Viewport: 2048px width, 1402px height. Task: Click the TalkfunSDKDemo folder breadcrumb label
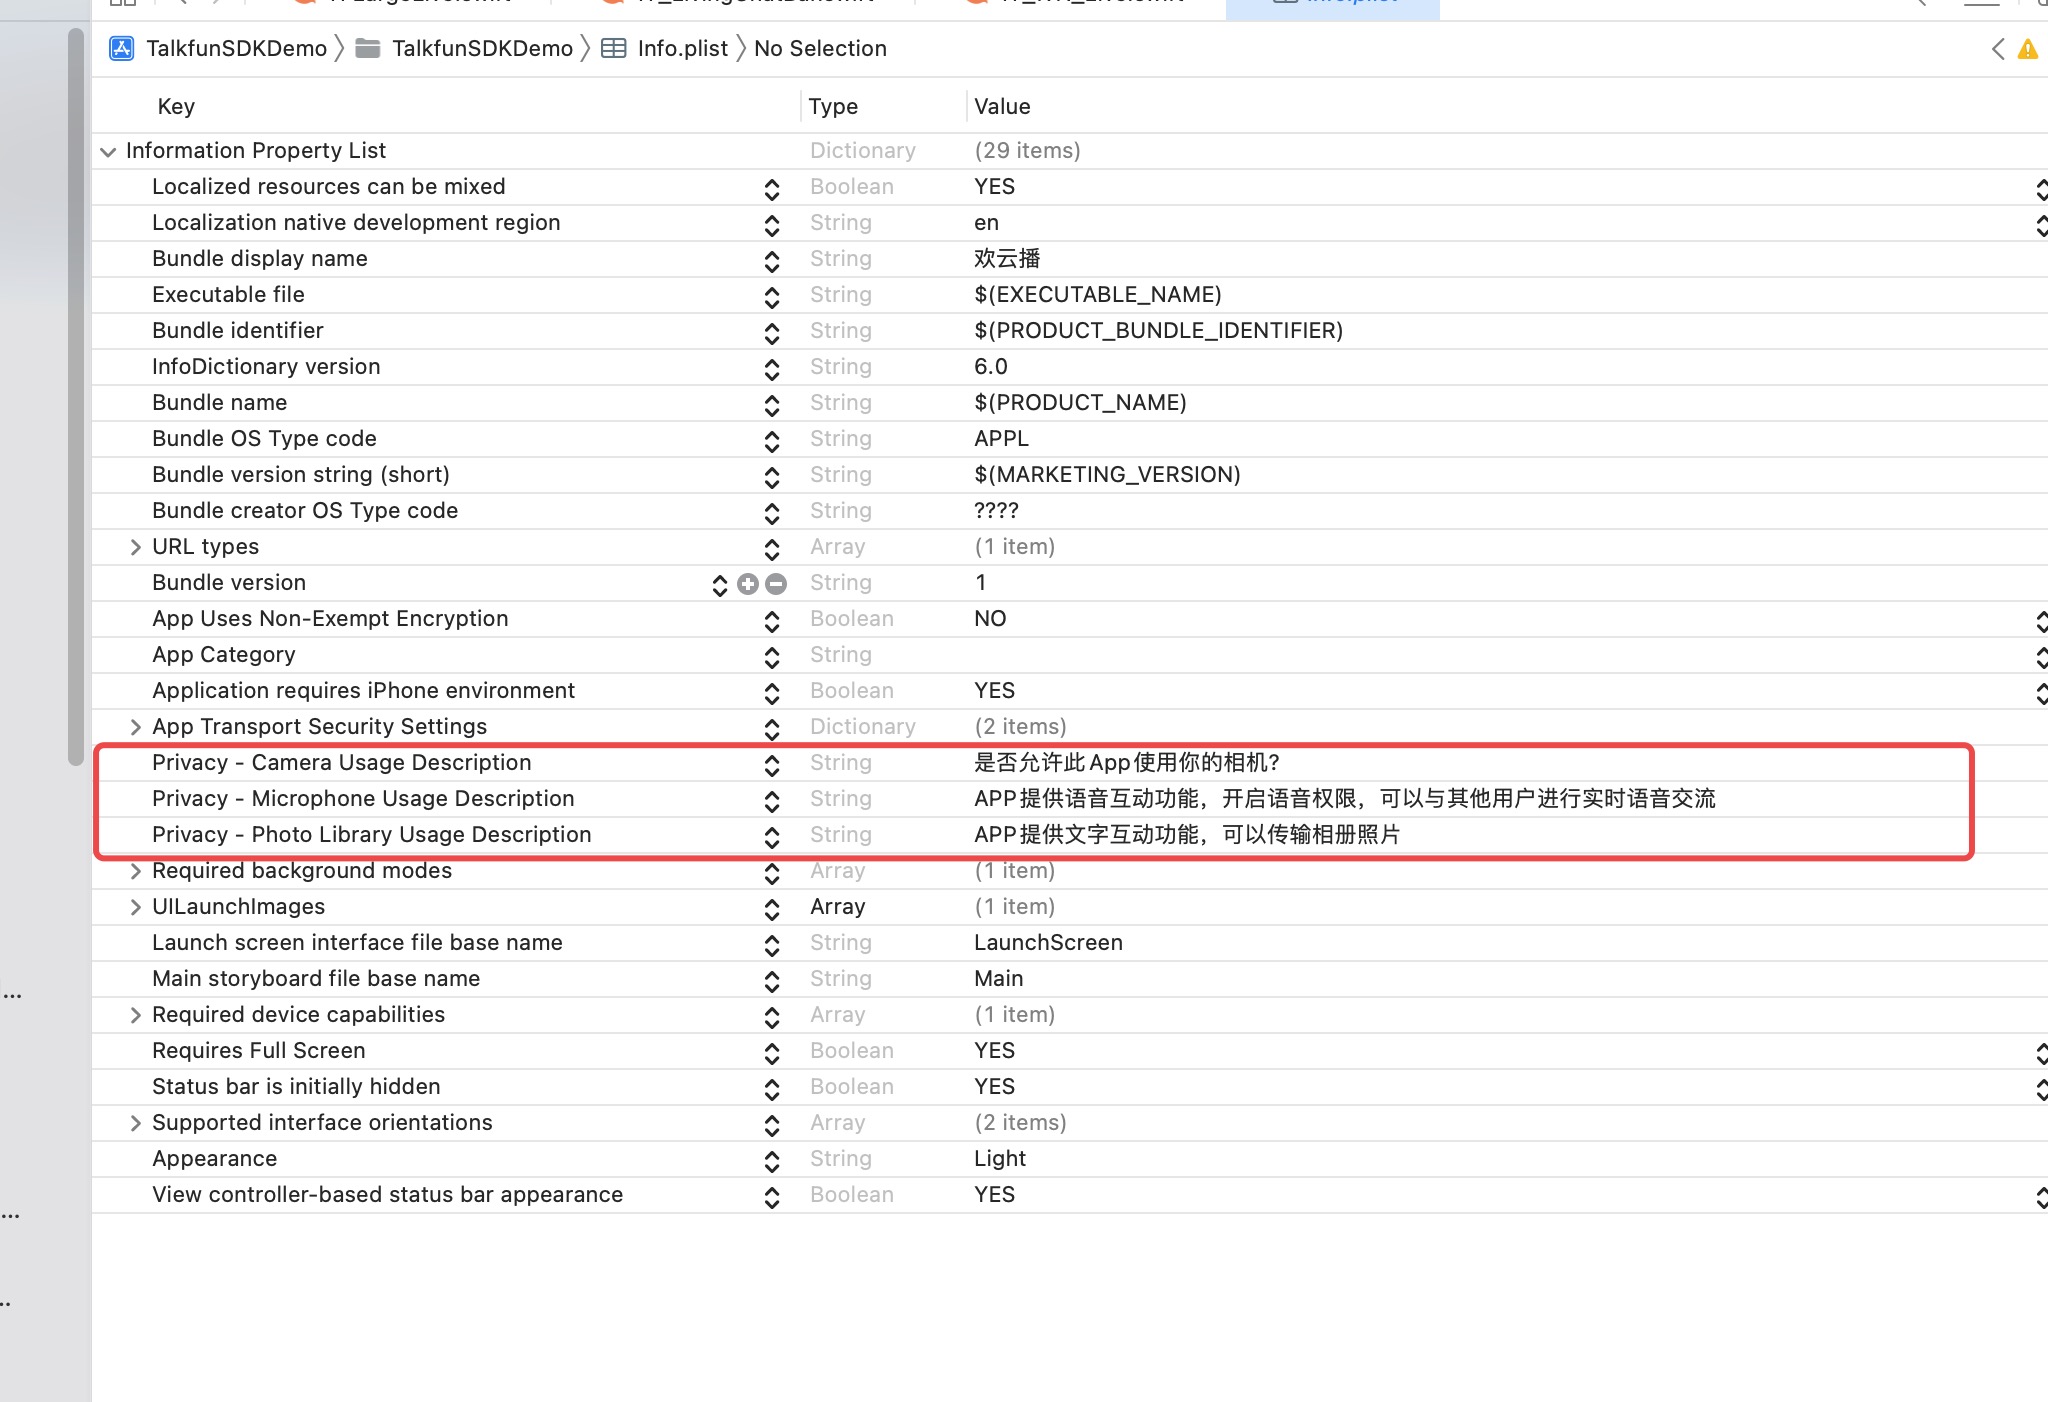click(x=482, y=48)
